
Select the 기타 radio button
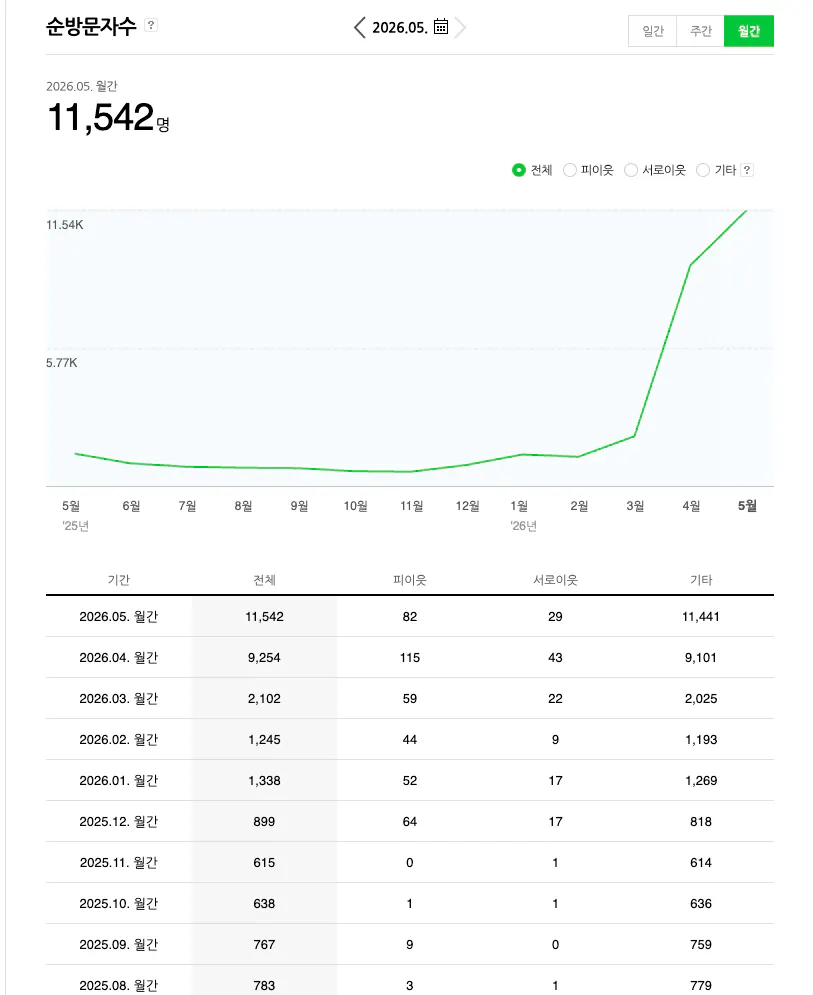(703, 170)
